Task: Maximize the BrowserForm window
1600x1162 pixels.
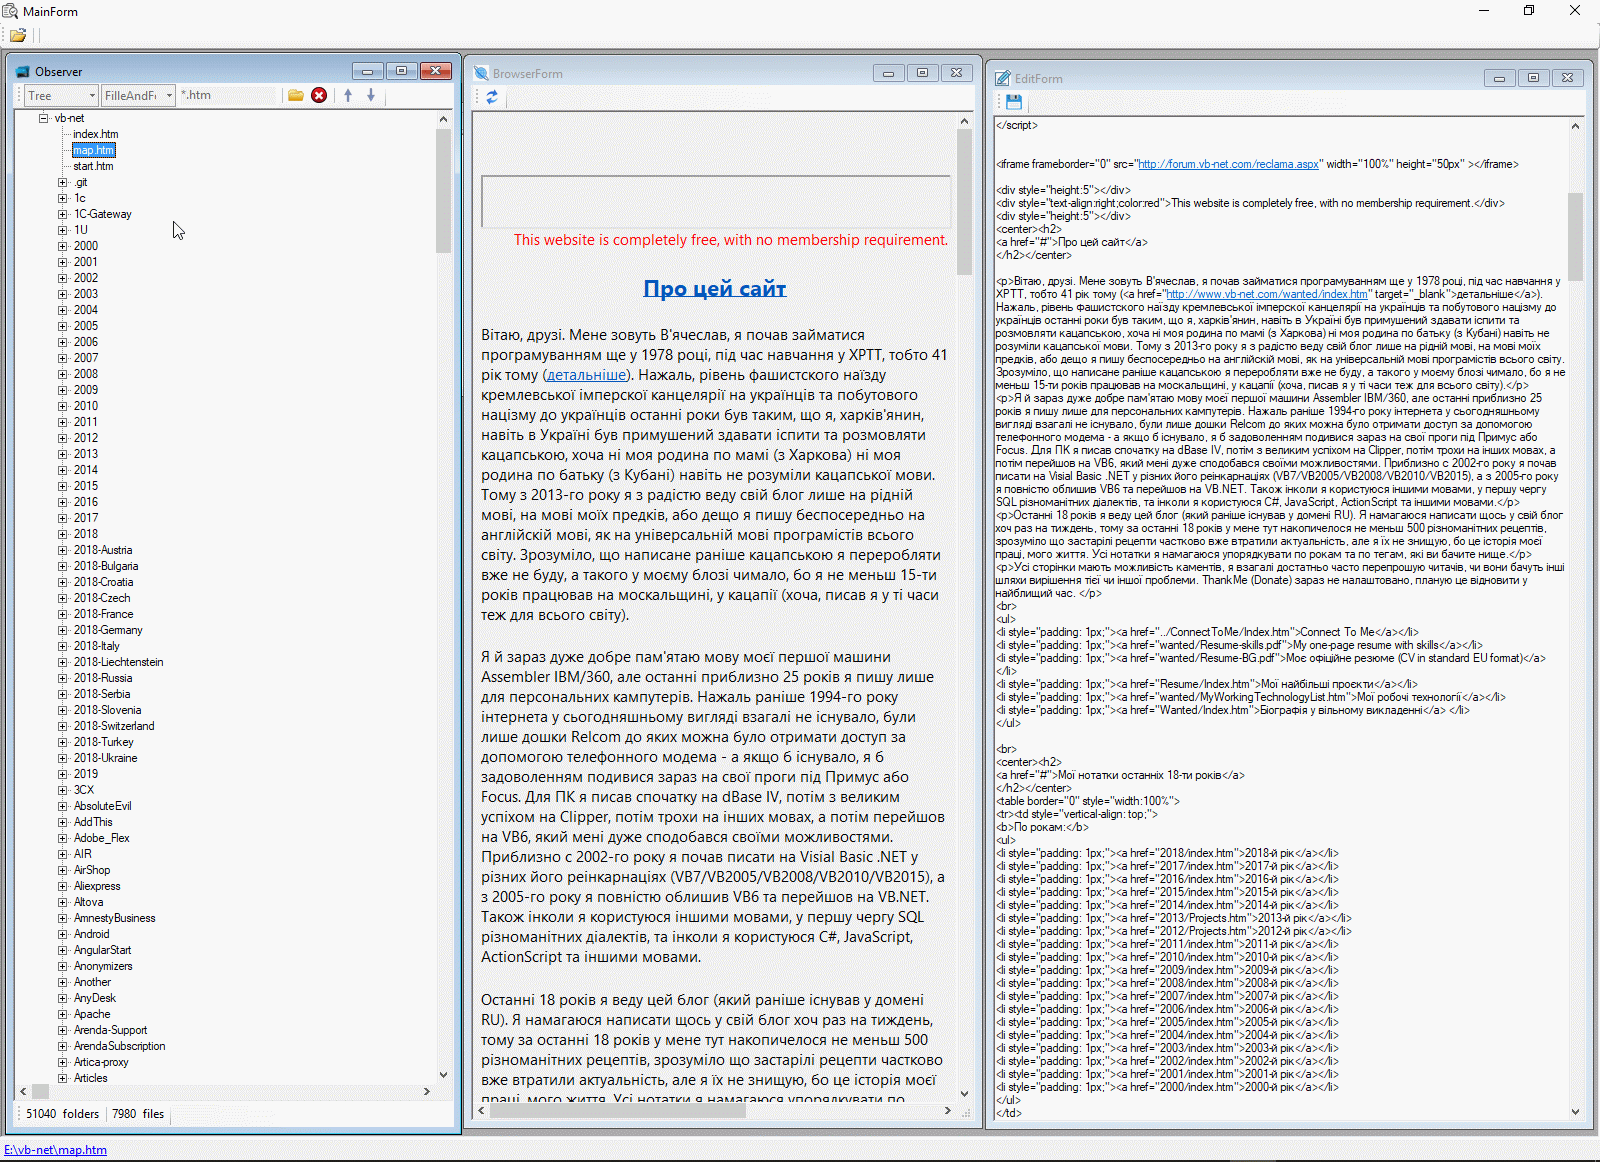Action: 922,73
